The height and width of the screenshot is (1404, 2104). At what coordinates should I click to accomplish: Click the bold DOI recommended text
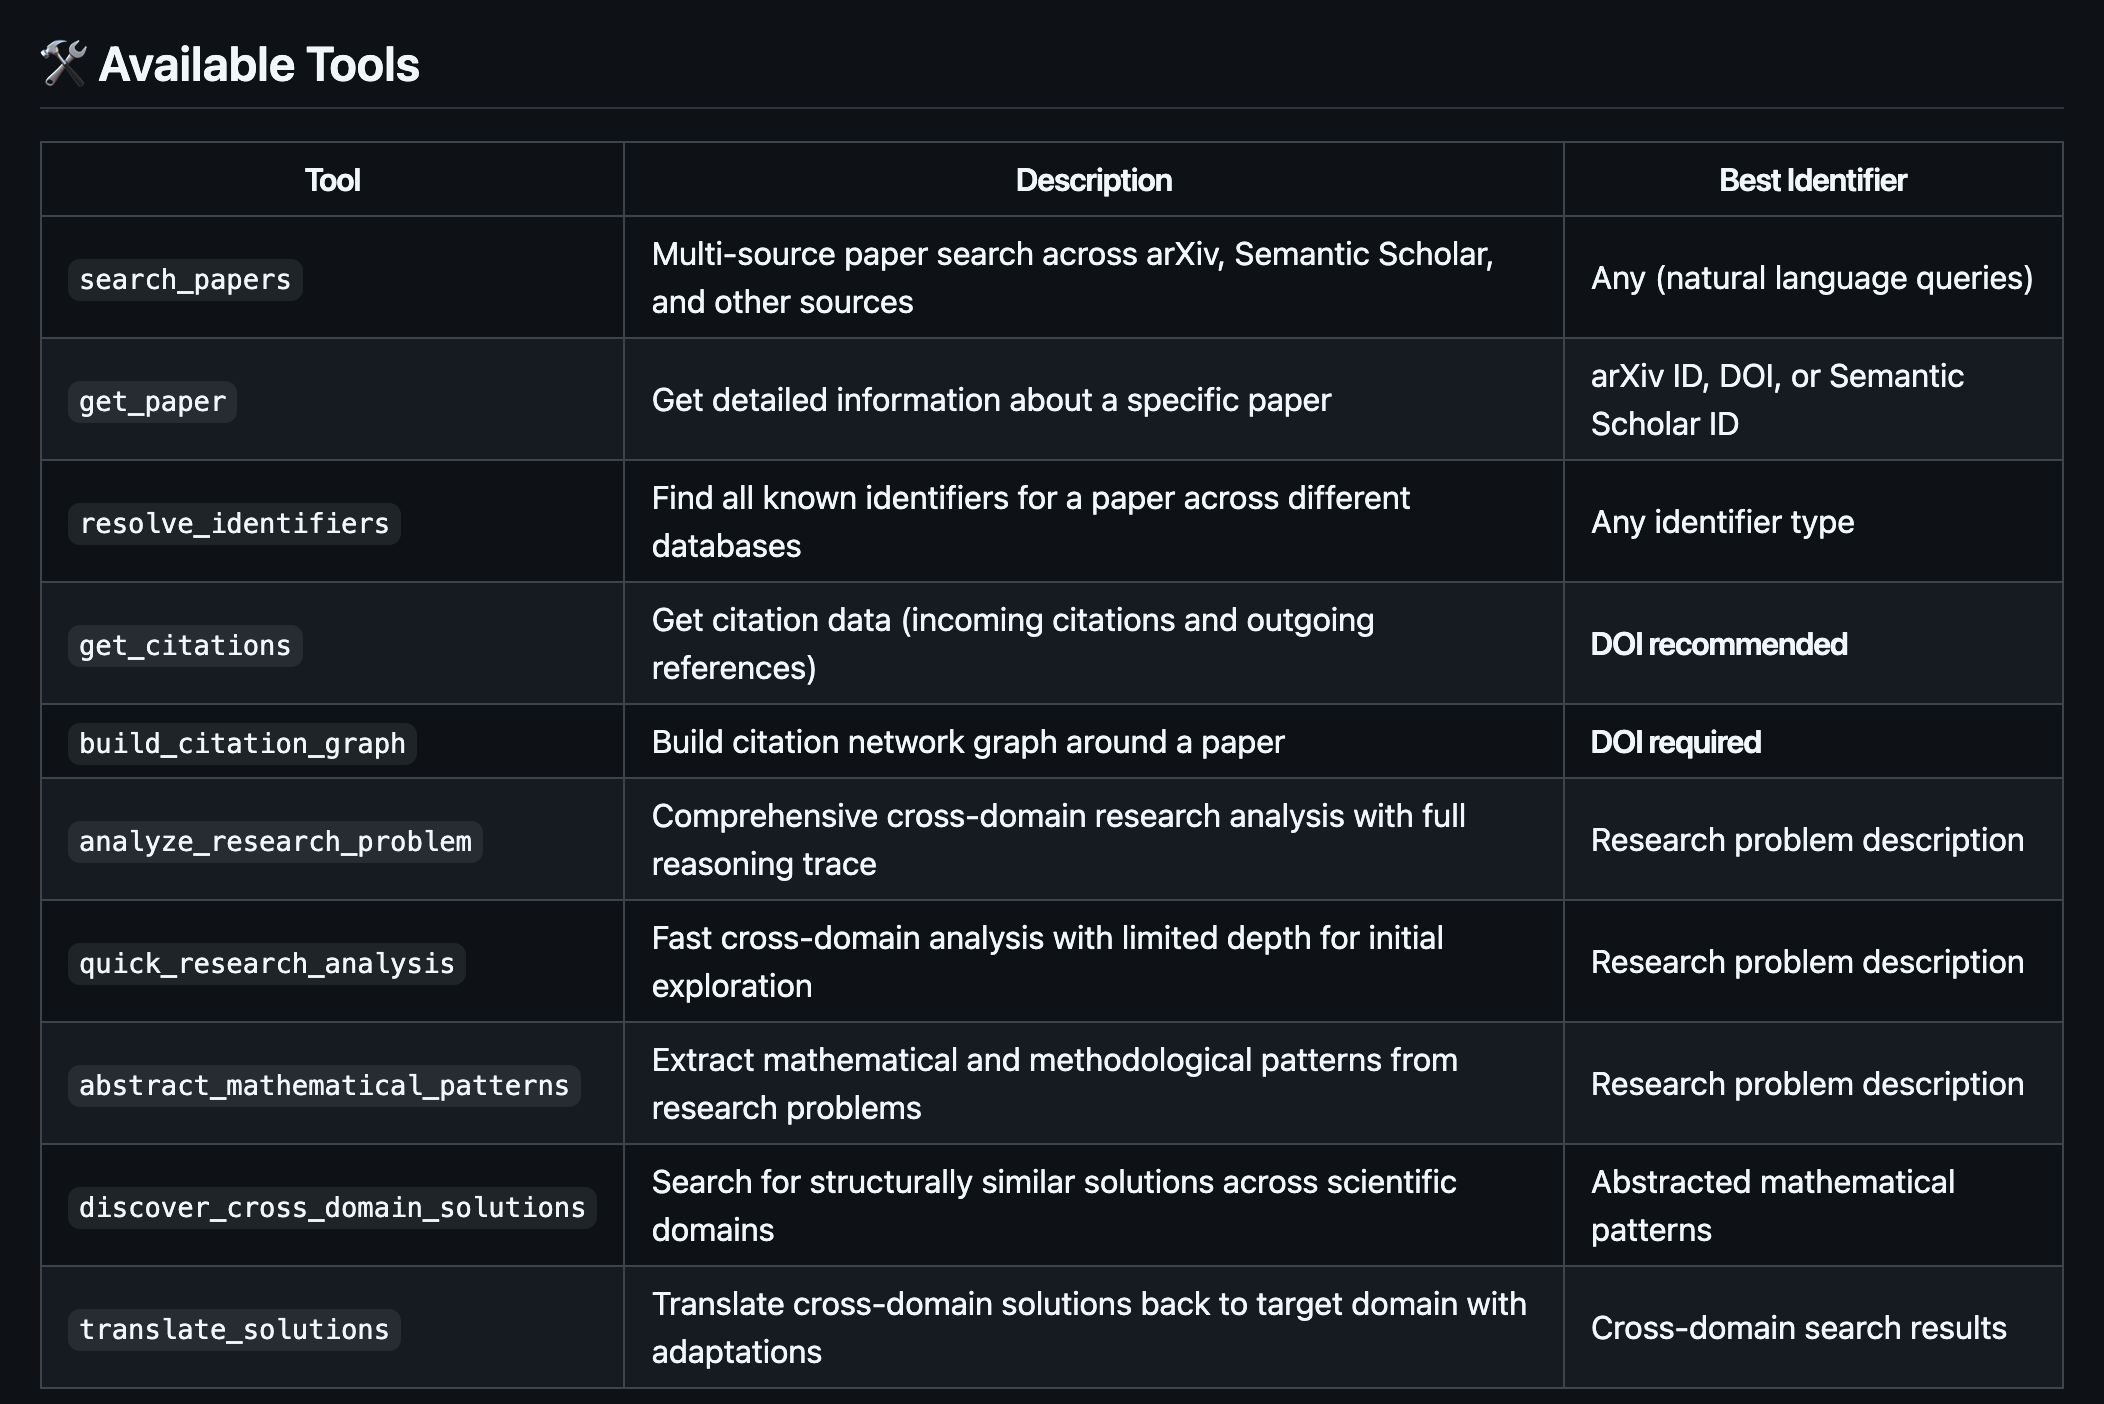pos(1718,644)
